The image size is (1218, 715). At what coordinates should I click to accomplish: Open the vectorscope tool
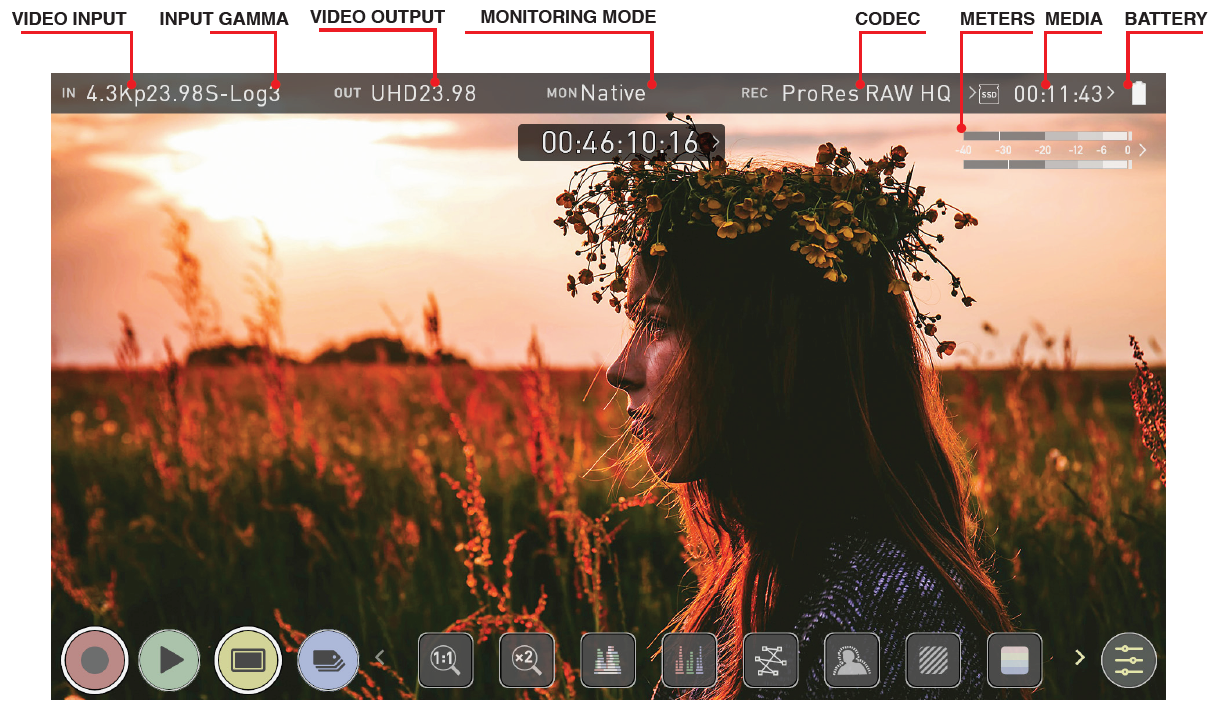pyautogui.click(x=771, y=660)
